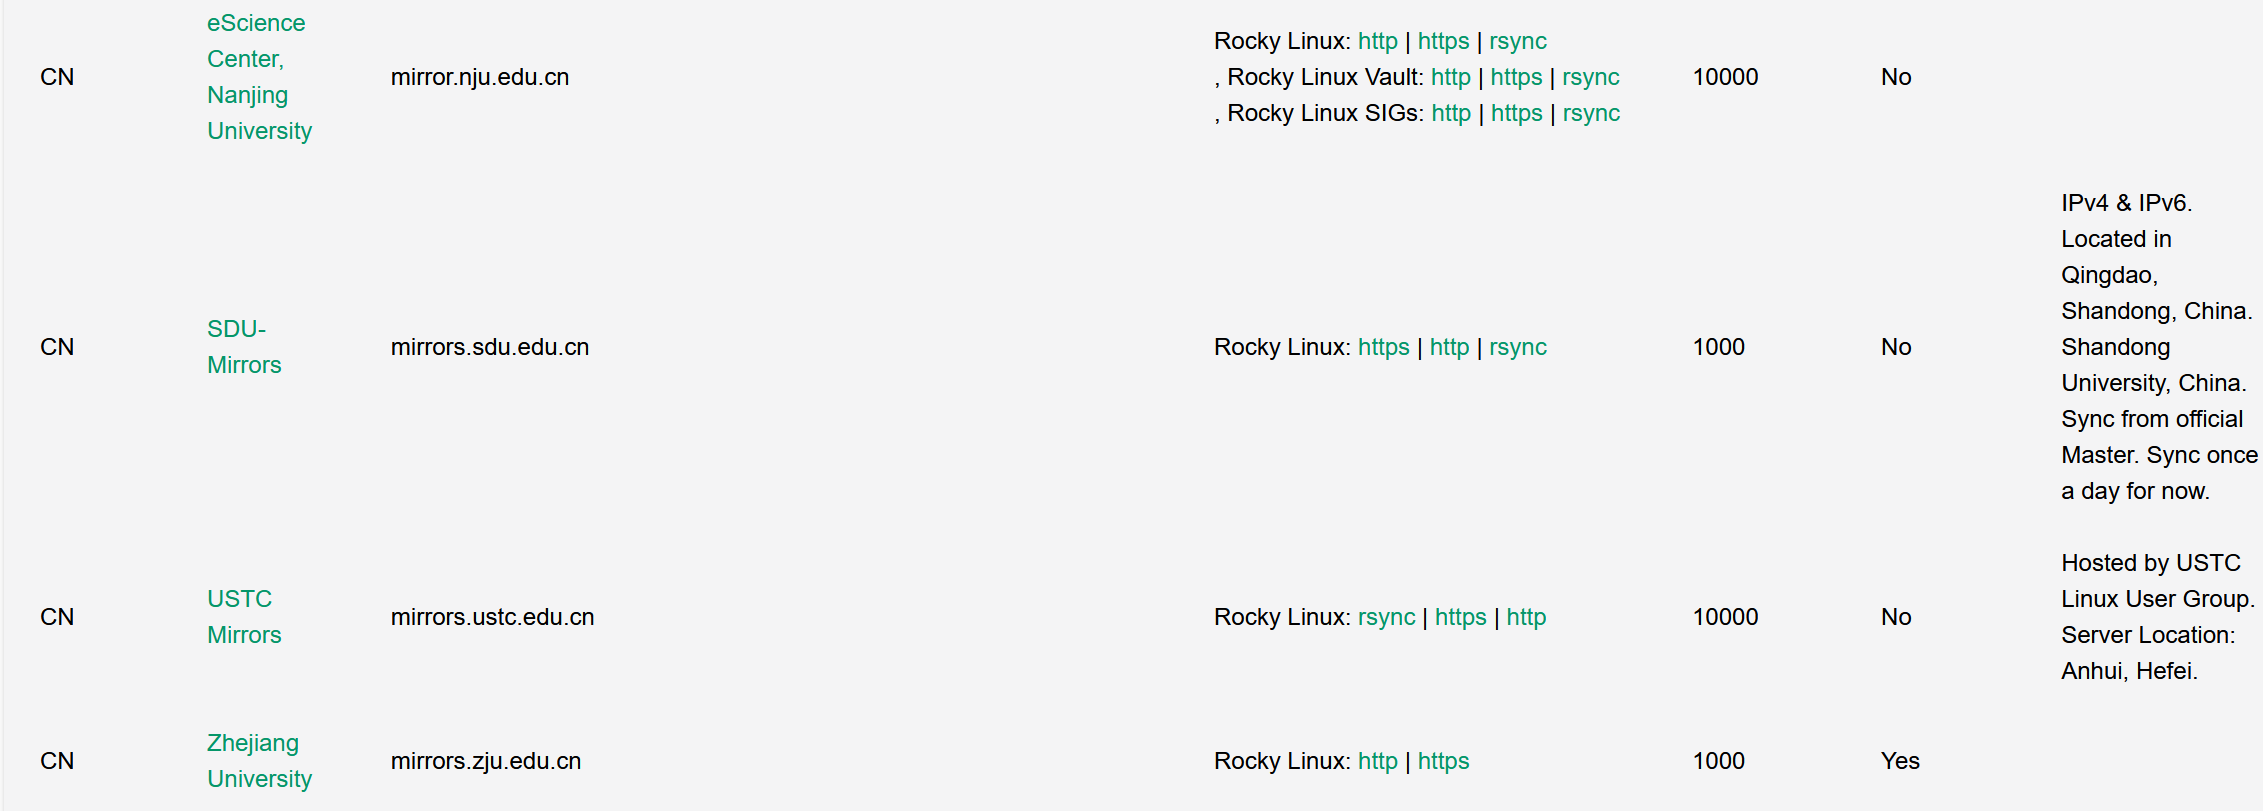Open the USTC Mirrors site link
This screenshot has width=2263, height=811.
(x=244, y=616)
